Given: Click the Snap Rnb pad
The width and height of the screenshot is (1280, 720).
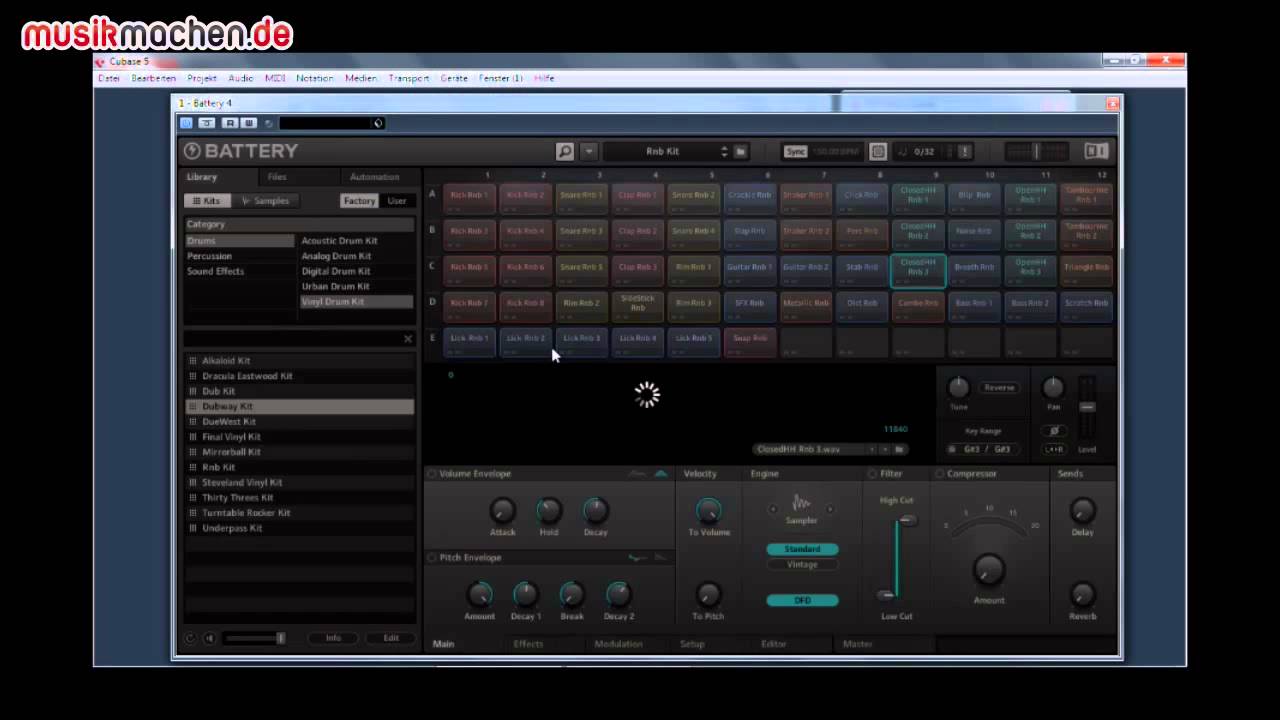Looking at the screenshot, I should 750,341.
